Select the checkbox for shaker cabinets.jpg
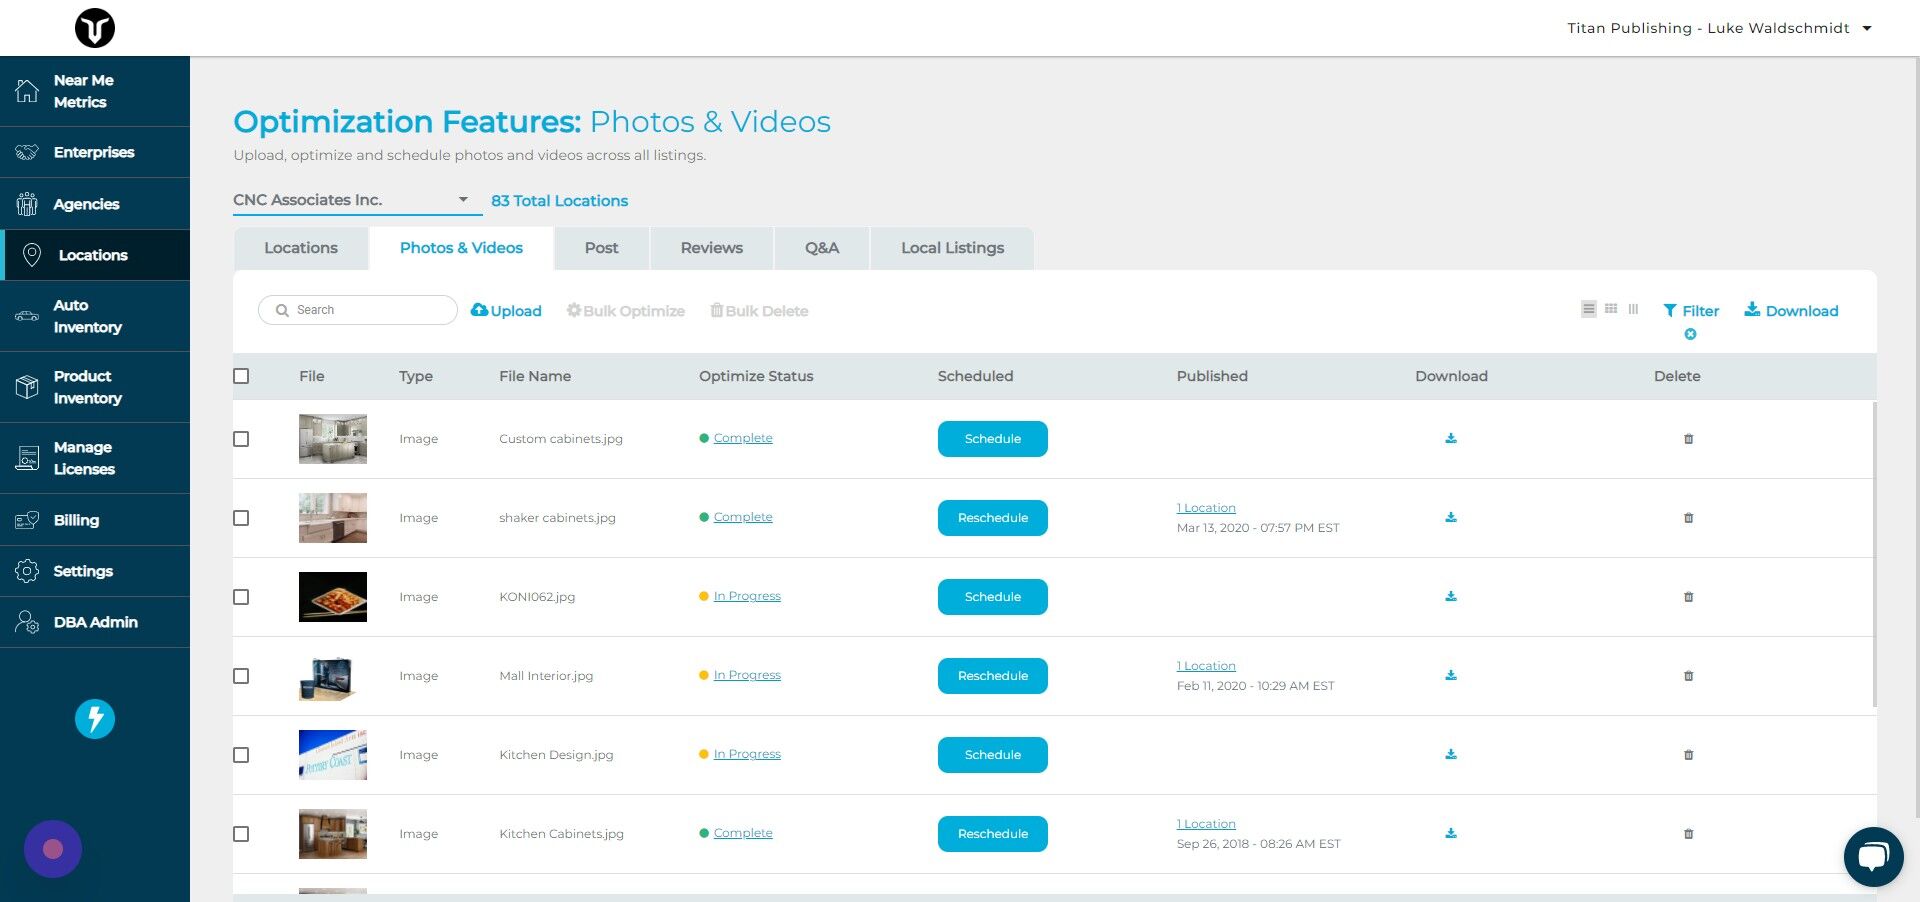The image size is (1920, 902). (x=241, y=518)
